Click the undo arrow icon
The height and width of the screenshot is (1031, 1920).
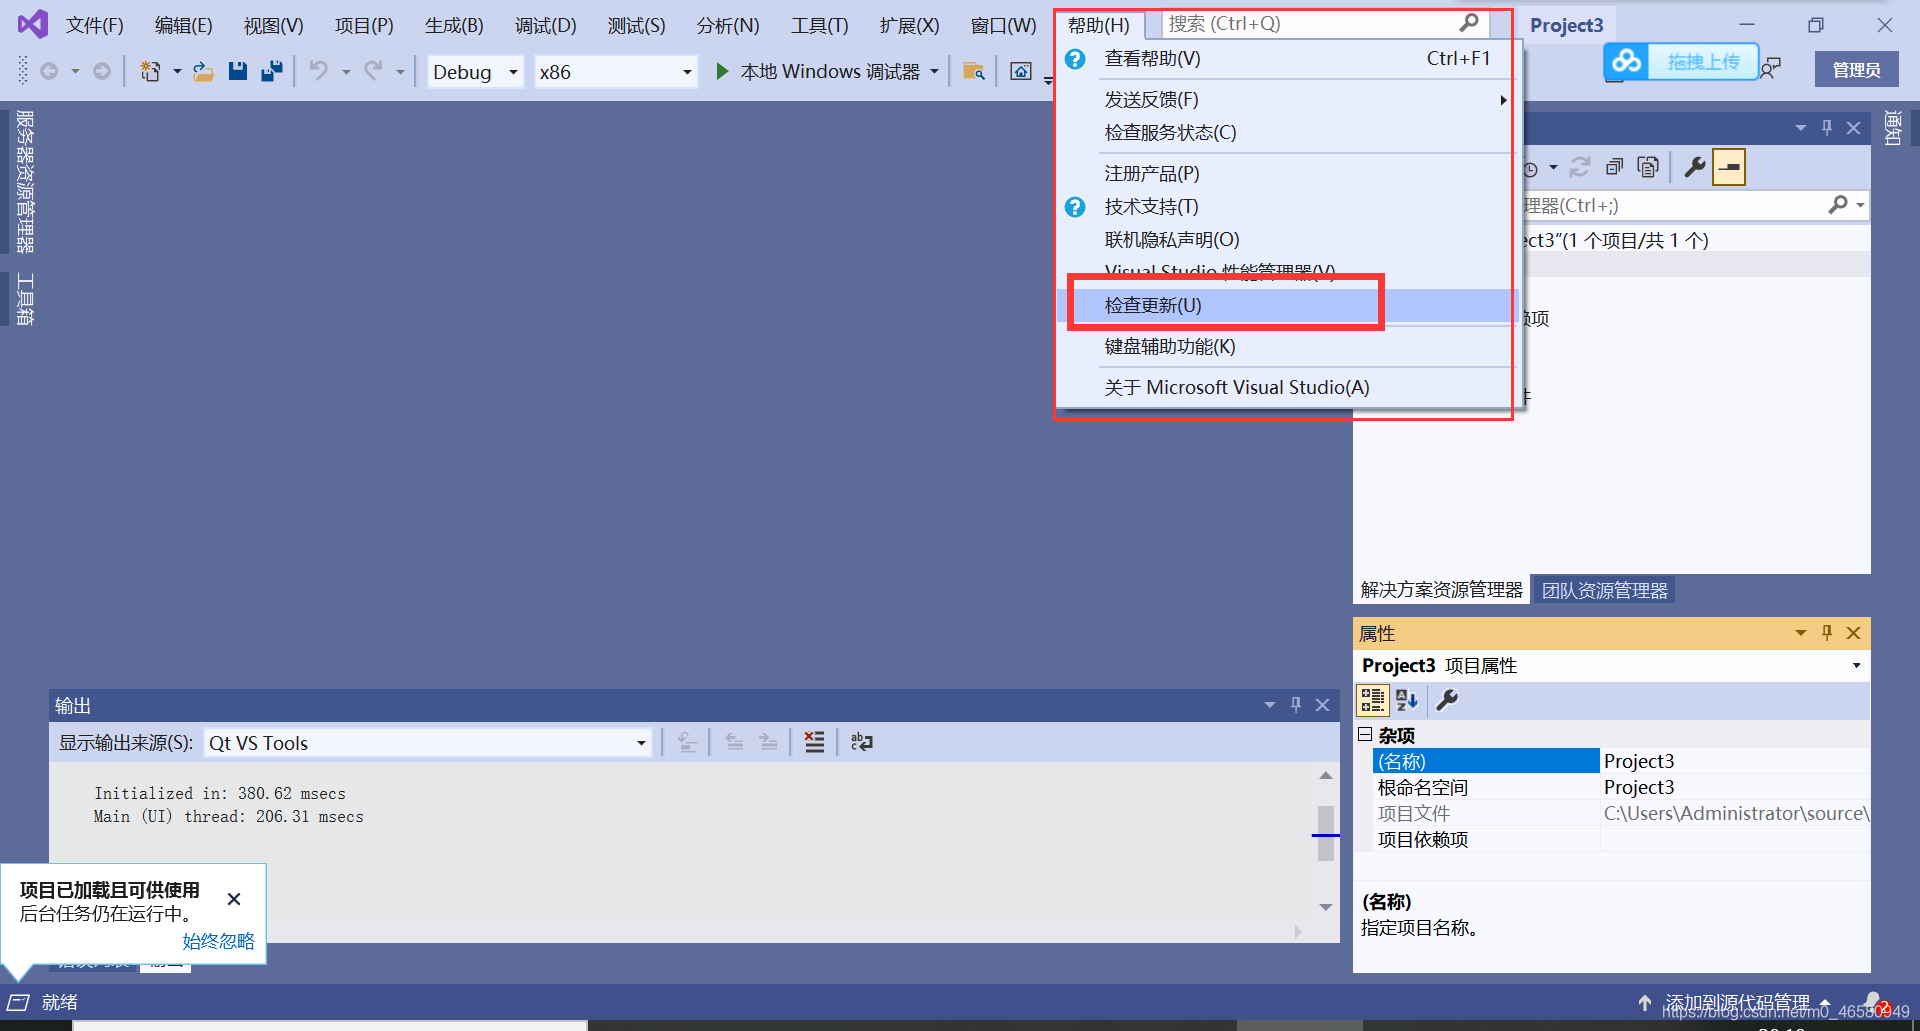319,71
